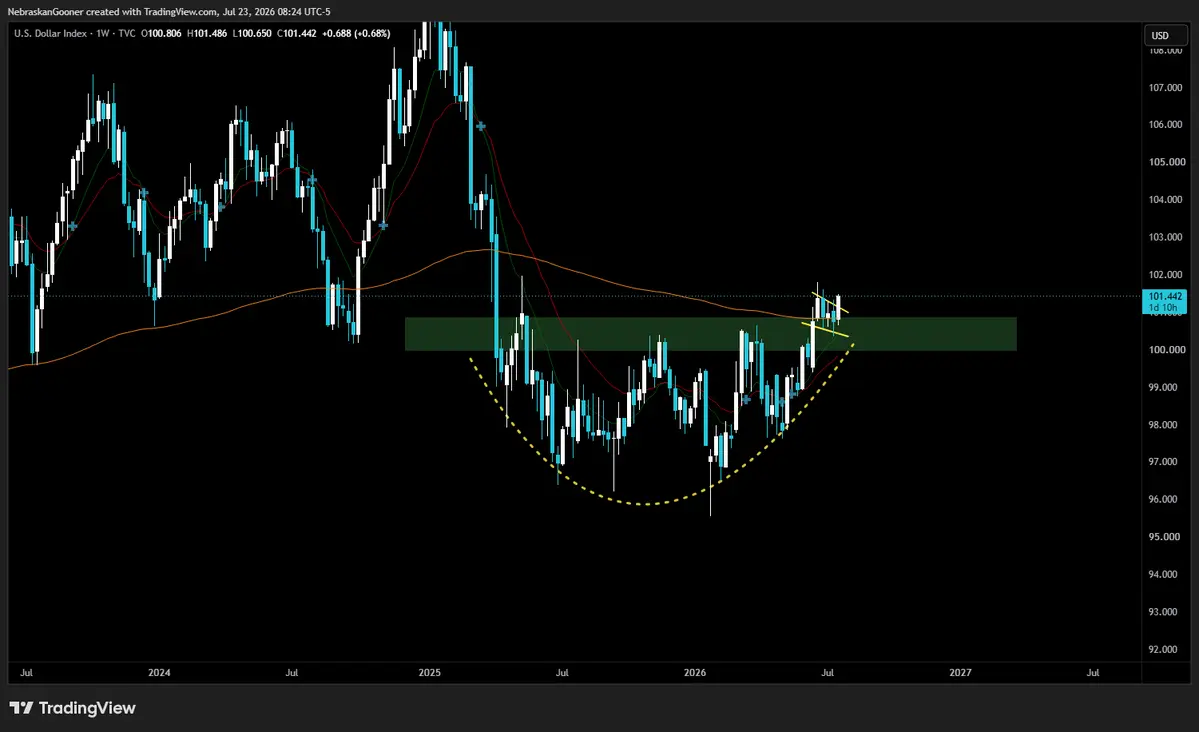Click the 94.000 price axis label
The width and height of the screenshot is (1199, 732).
coord(1163,574)
